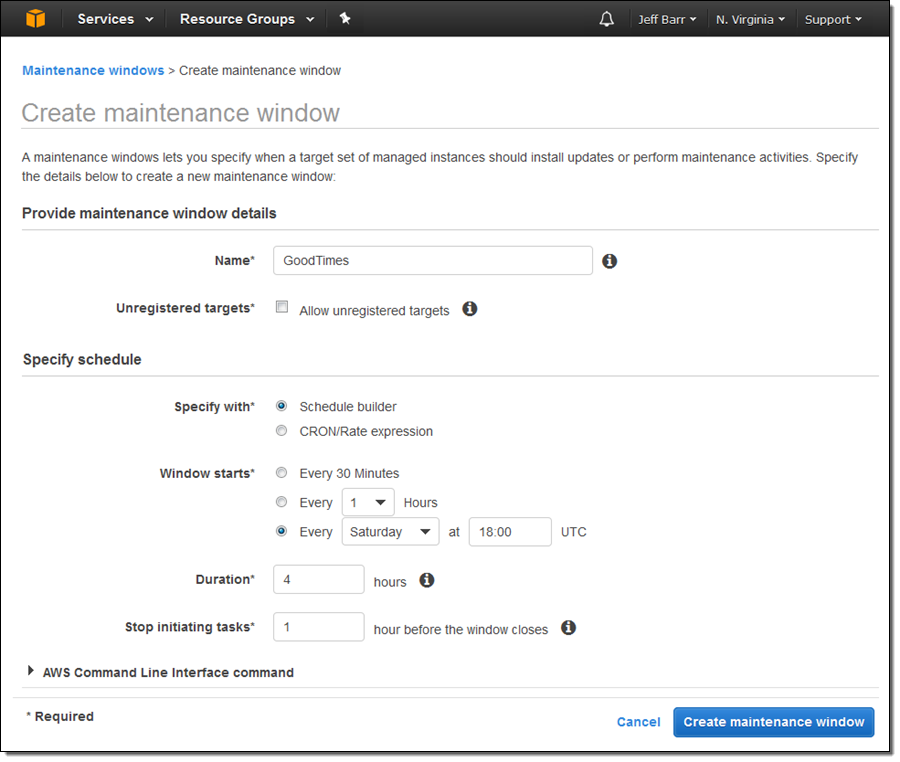Click the Cancel link
Image resolution: width=900 pixels, height=762 pixels.
(x=638, y=722)
